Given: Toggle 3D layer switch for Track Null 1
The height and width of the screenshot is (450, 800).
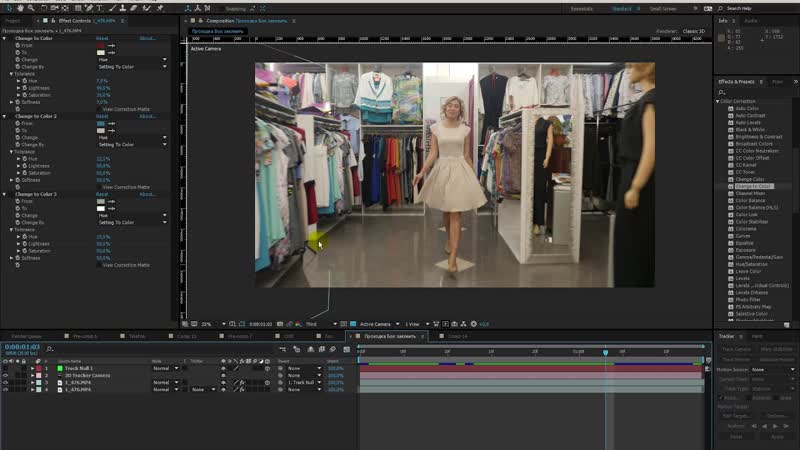Looking at the screenshot, I should coord(267,368).
